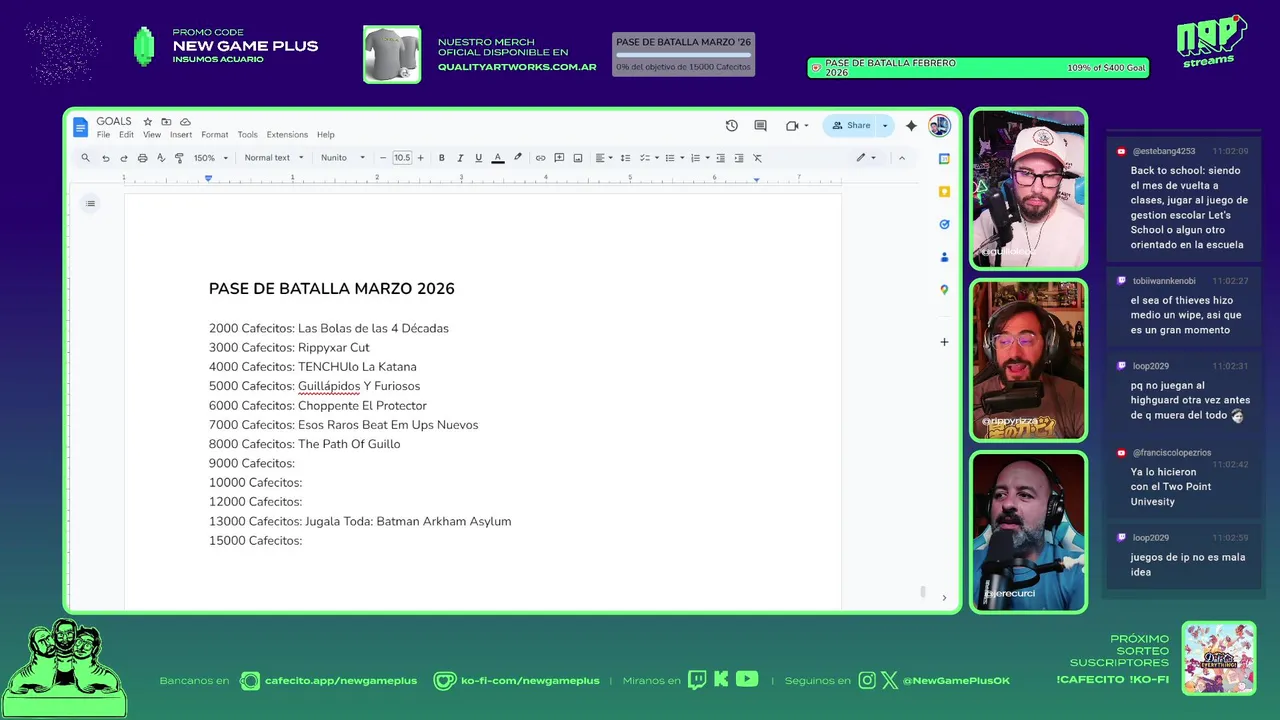Move the GOALS document to a folder

[x=166, y=122]
